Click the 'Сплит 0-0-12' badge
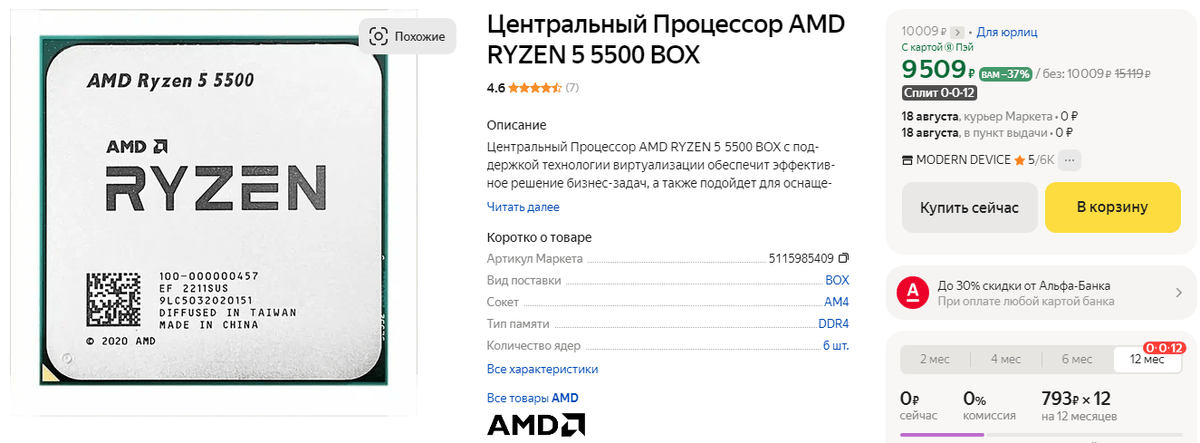The image size is (1200, 443). click(939, 93)
